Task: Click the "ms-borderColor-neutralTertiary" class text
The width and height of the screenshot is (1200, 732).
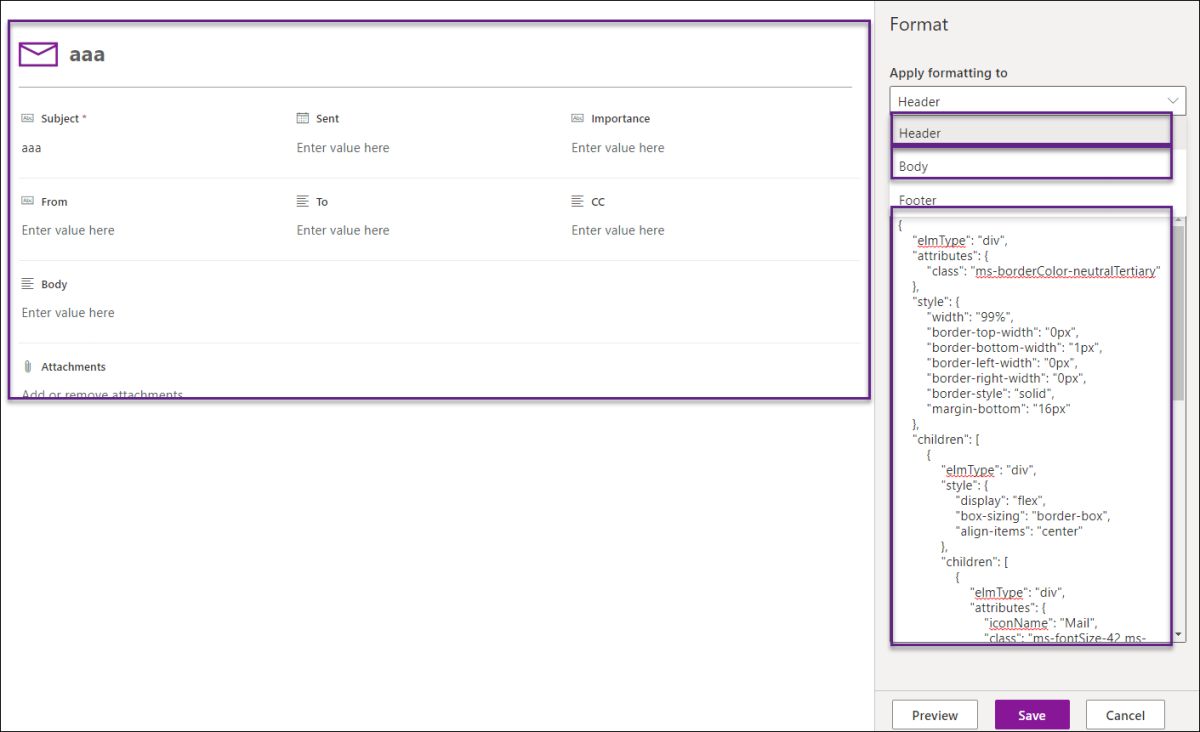Action: [x=1065, y=271]
